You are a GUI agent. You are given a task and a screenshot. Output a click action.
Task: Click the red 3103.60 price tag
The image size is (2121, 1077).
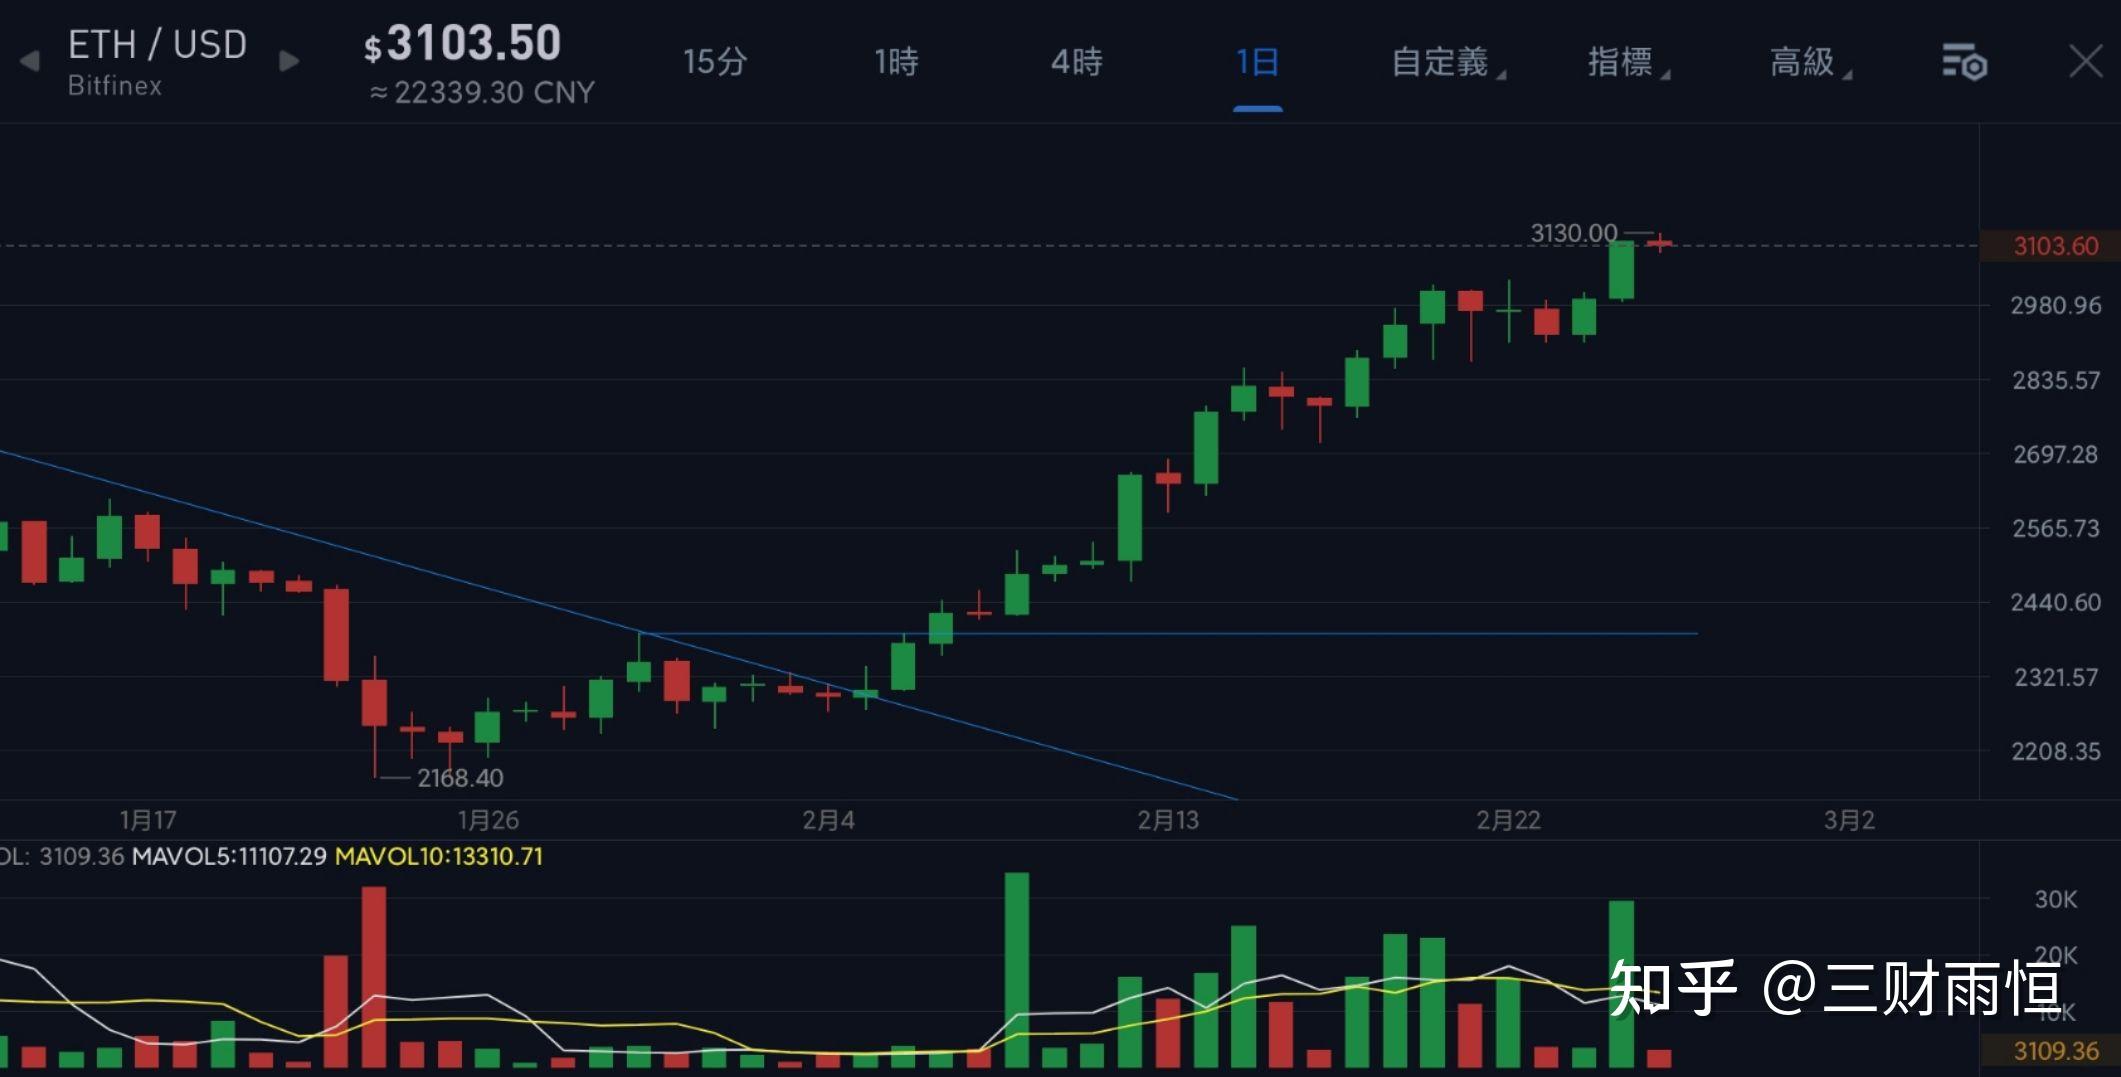2050,246
